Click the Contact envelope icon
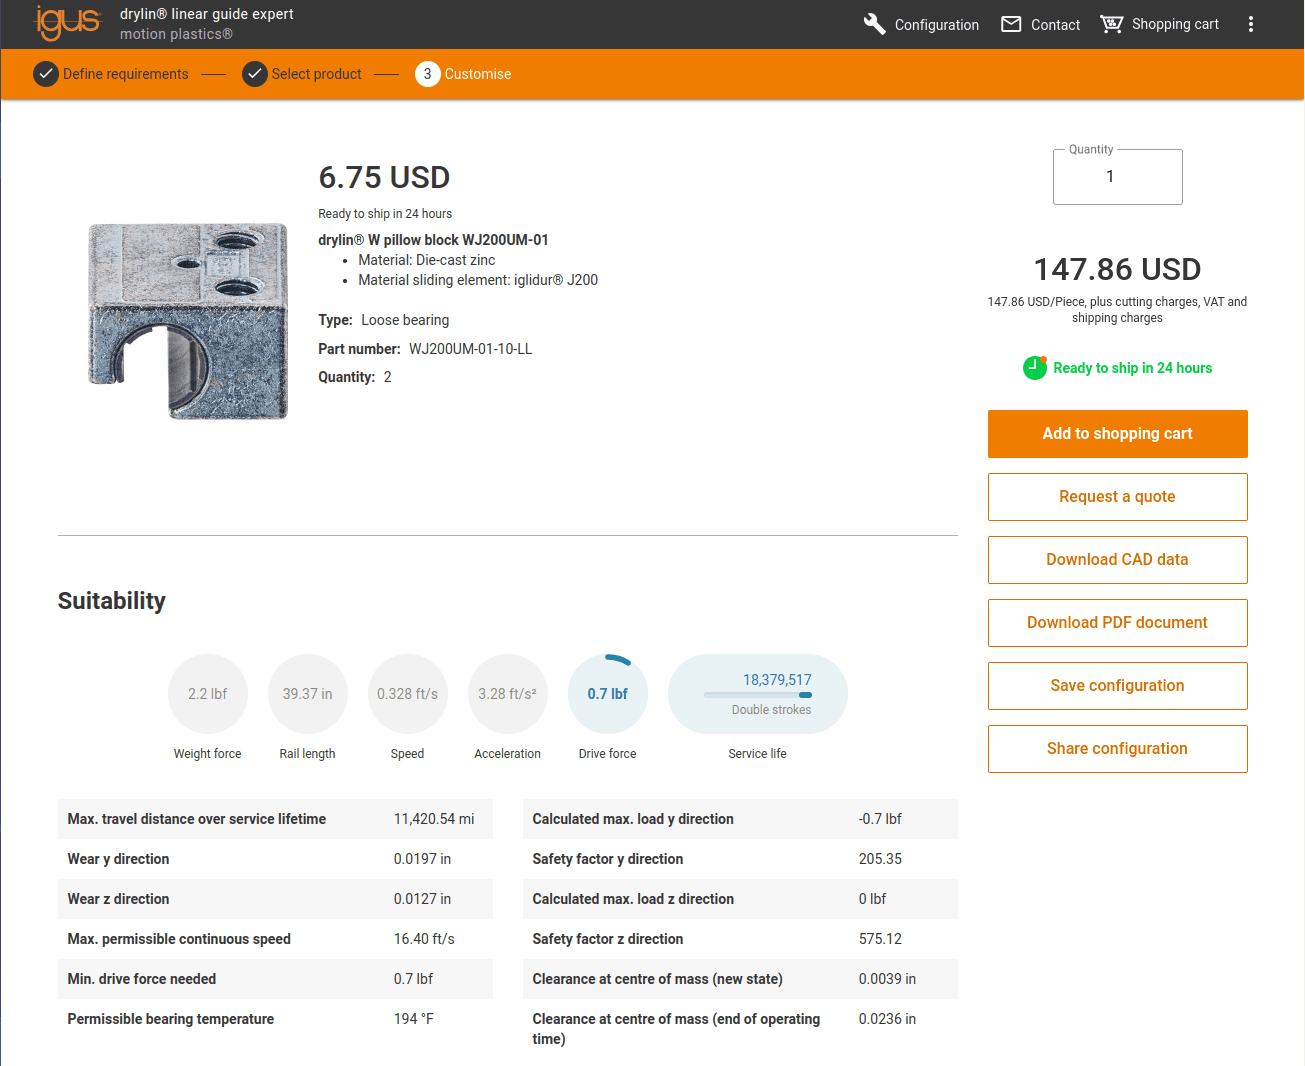1305x1066 pixels. click(1012, 24)
